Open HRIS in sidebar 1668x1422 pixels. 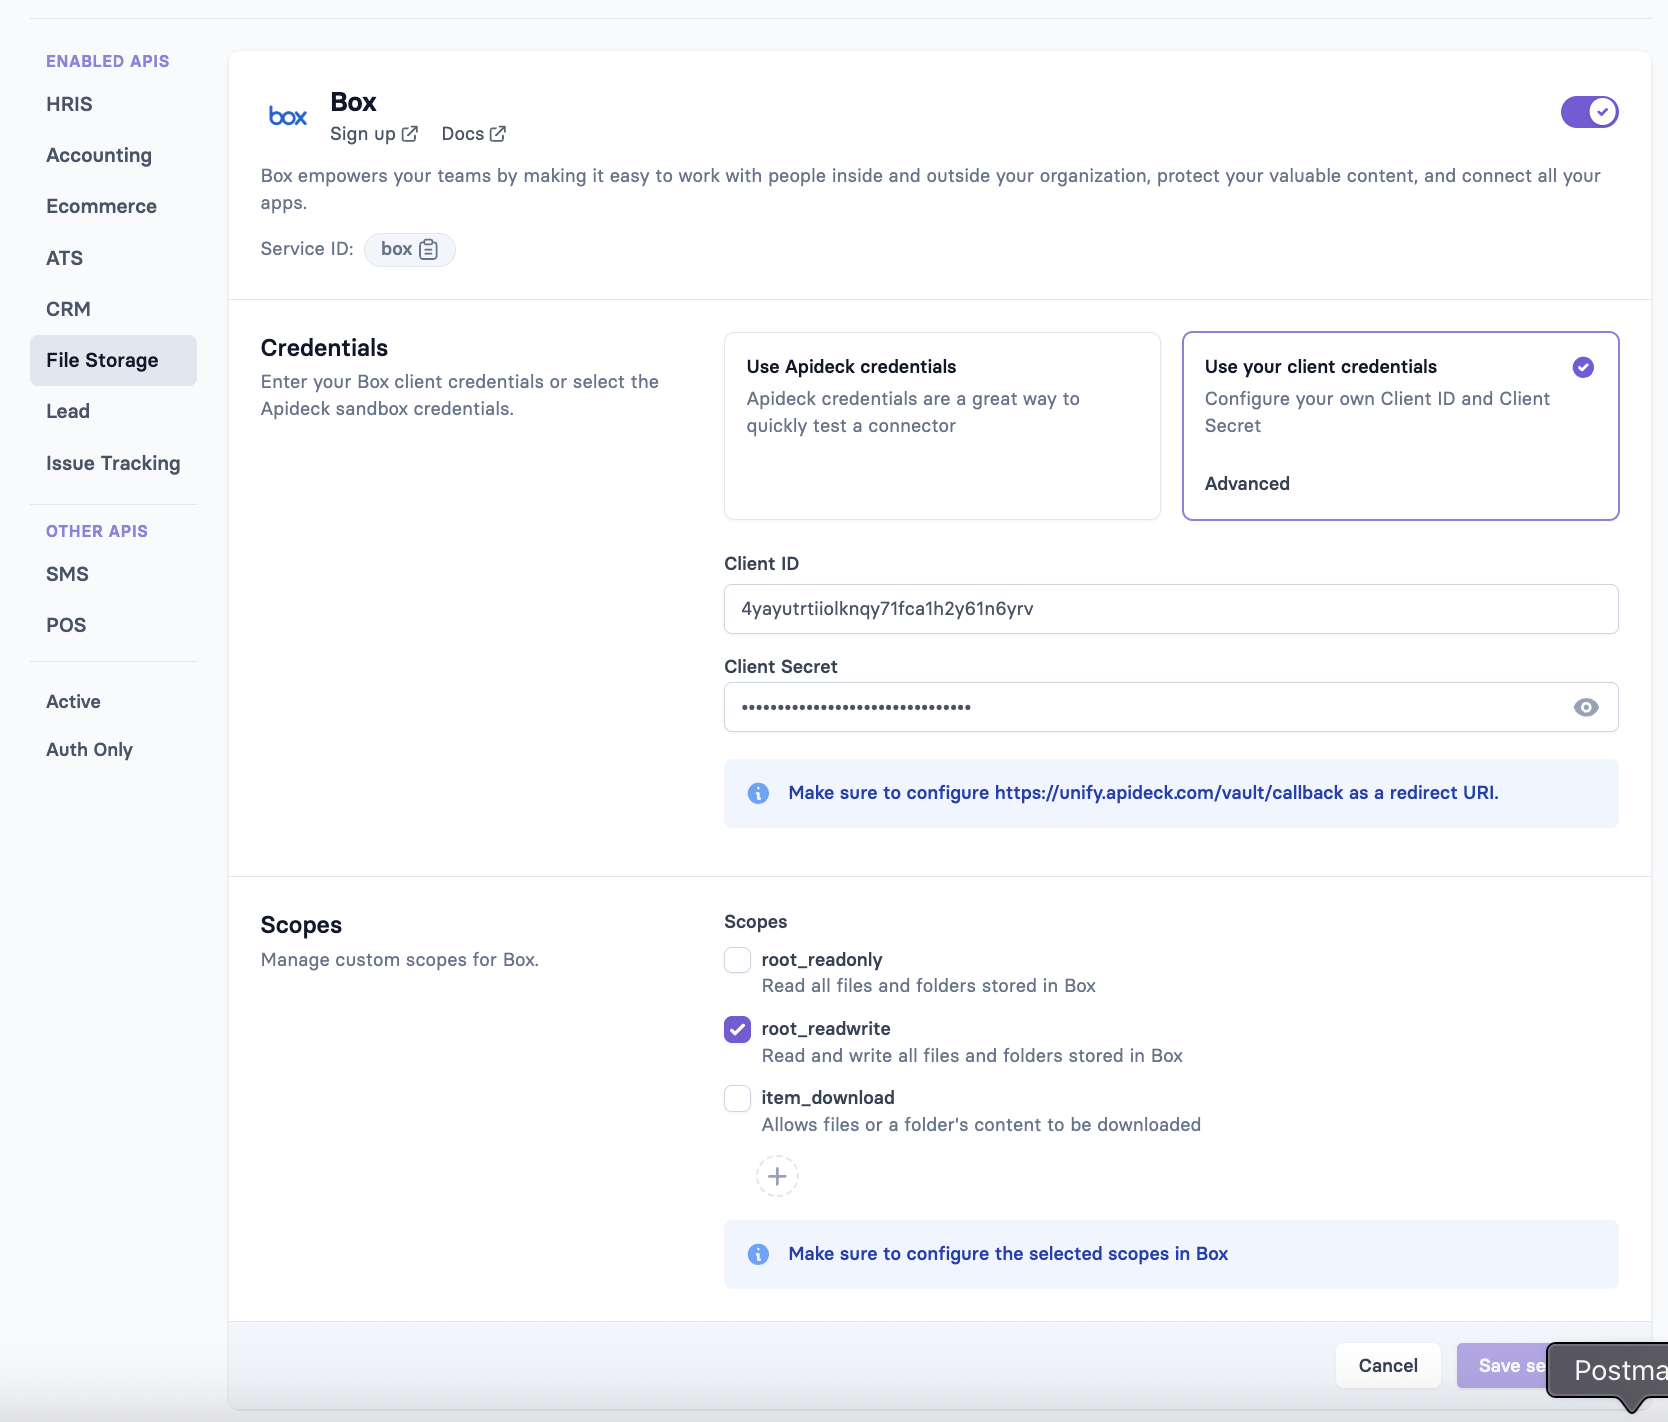(69, 104)
